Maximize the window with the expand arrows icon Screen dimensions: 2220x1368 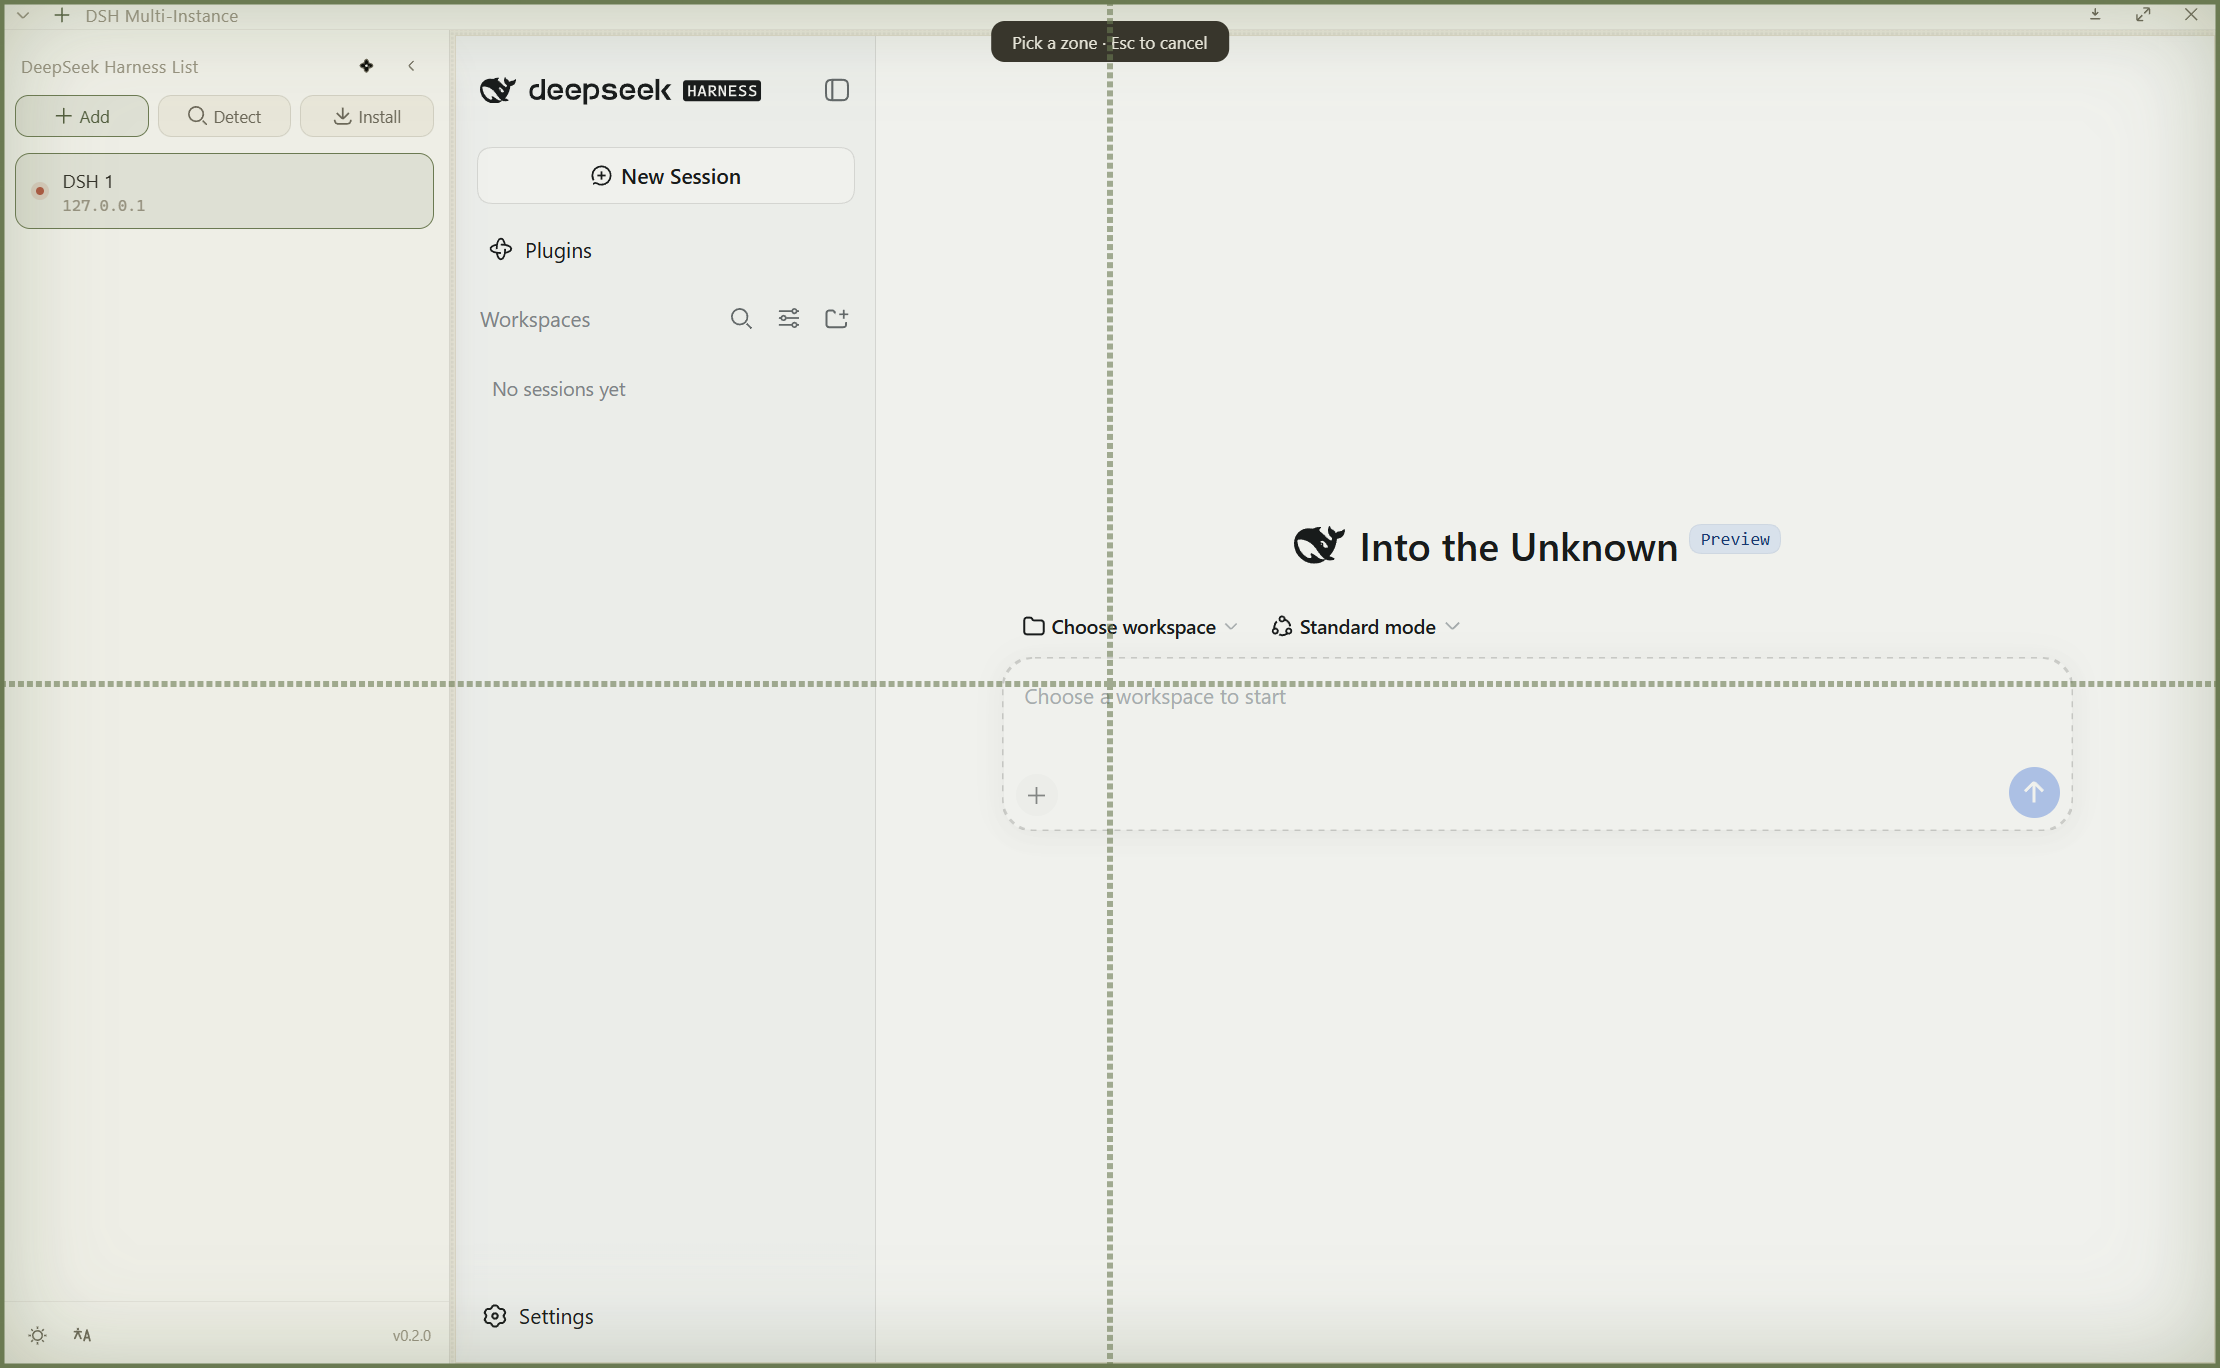pos(2143,15)
